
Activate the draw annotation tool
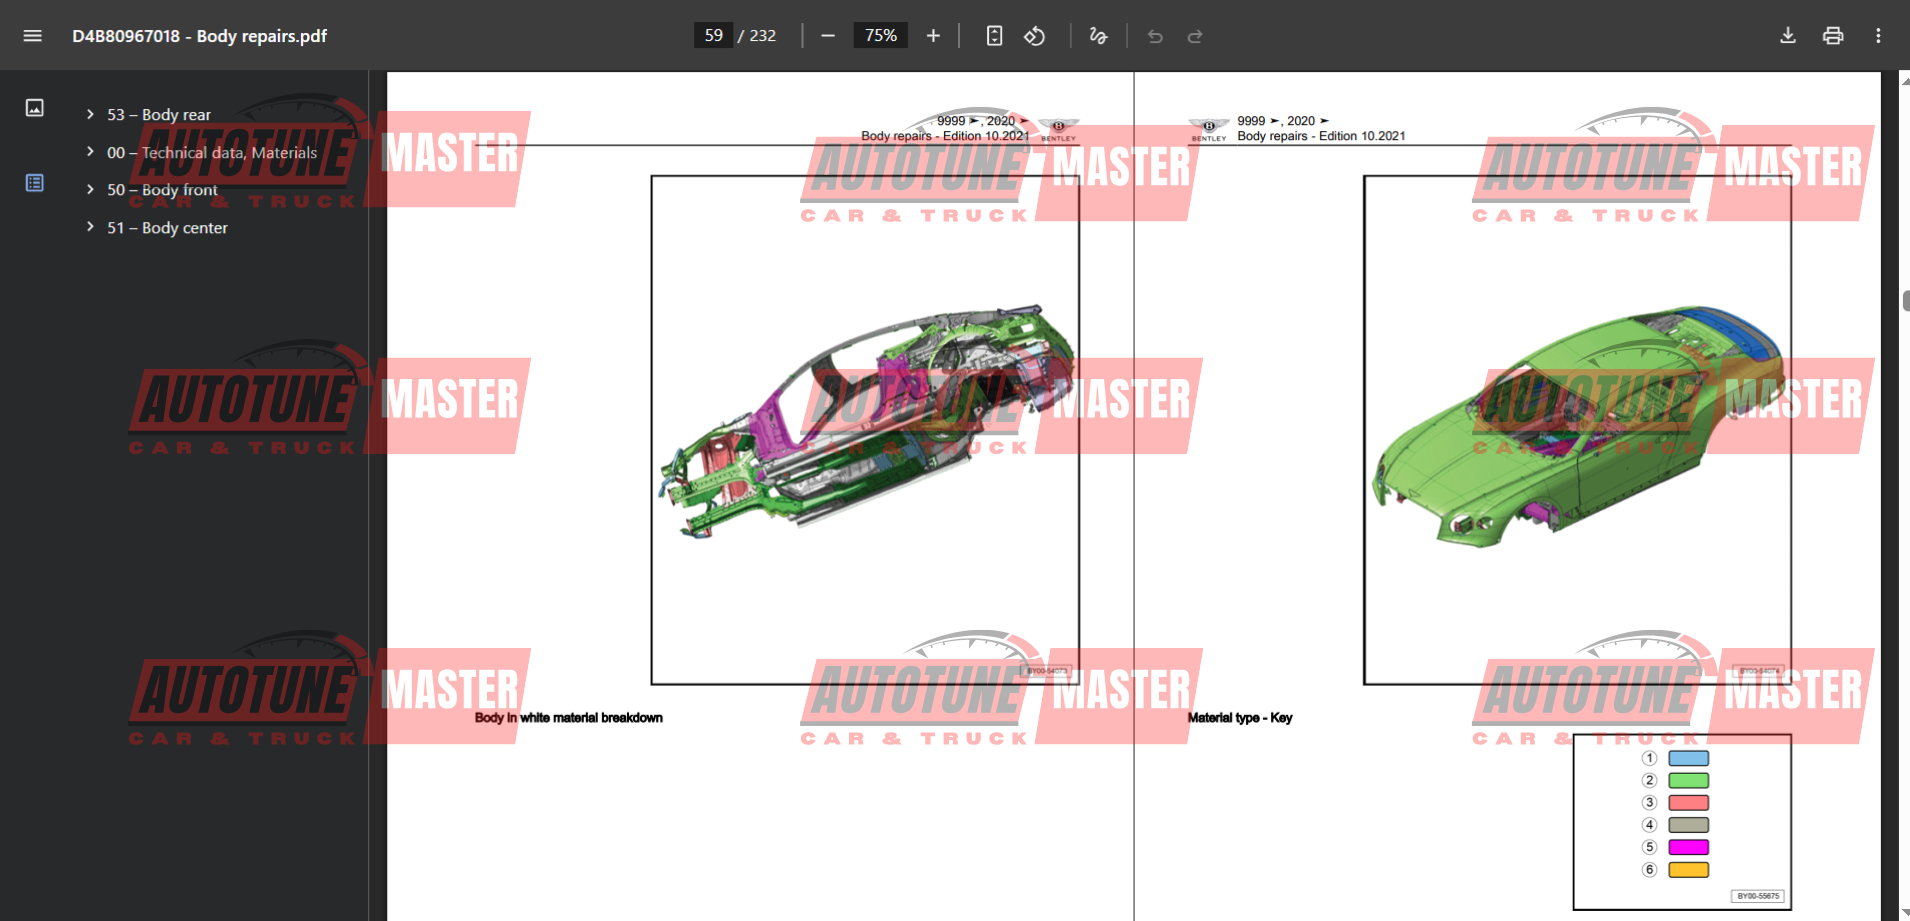pyautogui.click(x=1098, y=35)
